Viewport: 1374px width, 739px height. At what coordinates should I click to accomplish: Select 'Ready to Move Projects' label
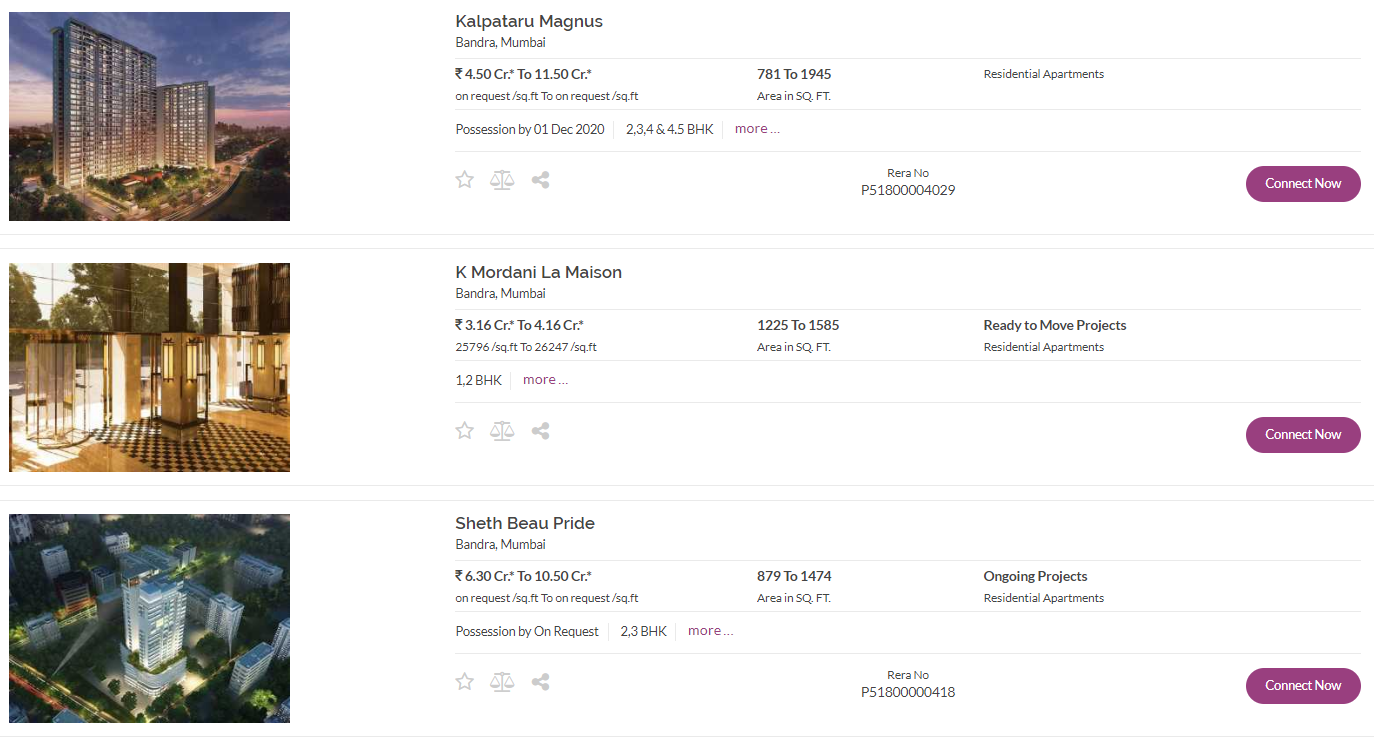click(x=1055, y=325)
